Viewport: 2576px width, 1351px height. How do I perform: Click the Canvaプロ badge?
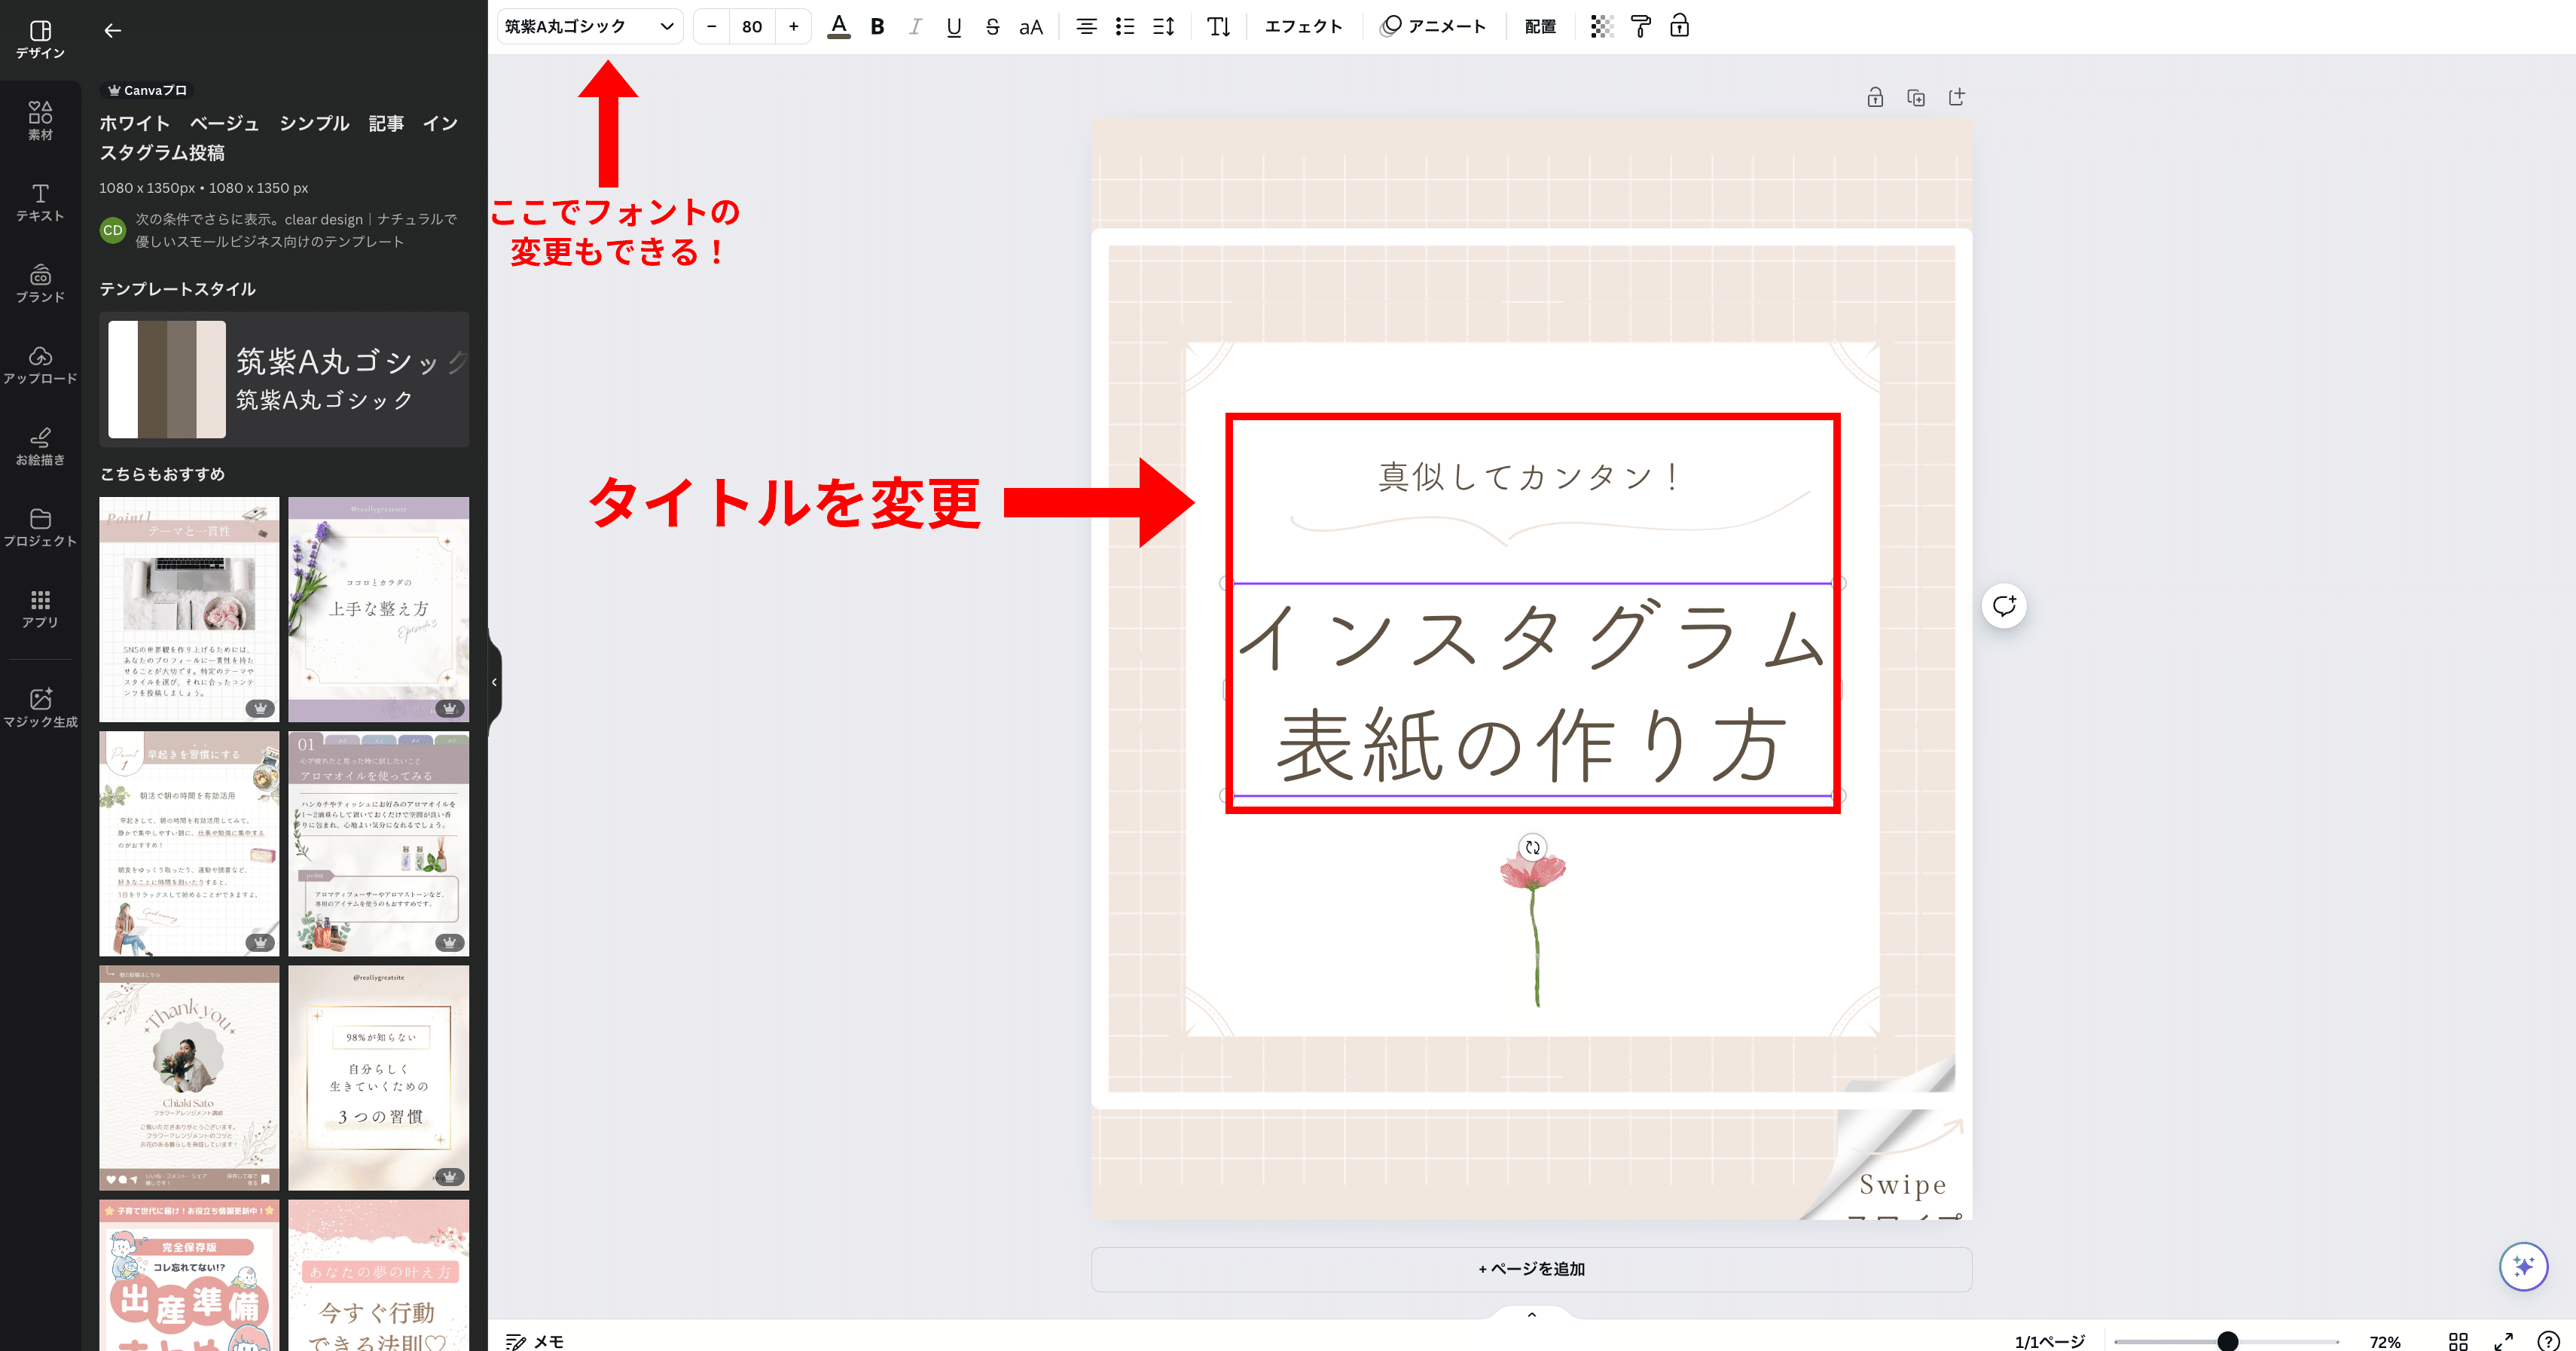tap(147, 90)
